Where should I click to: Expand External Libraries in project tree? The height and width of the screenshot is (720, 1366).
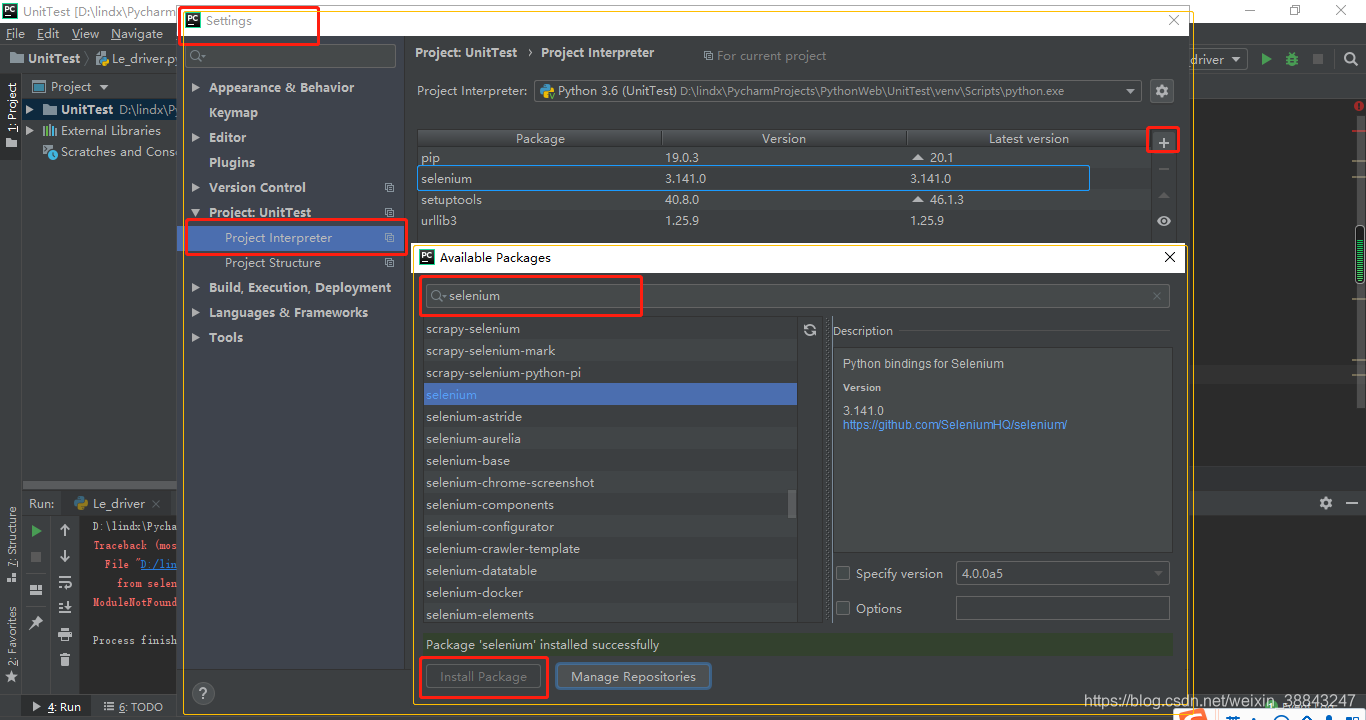pyautogui.click(x=30, y=131)
